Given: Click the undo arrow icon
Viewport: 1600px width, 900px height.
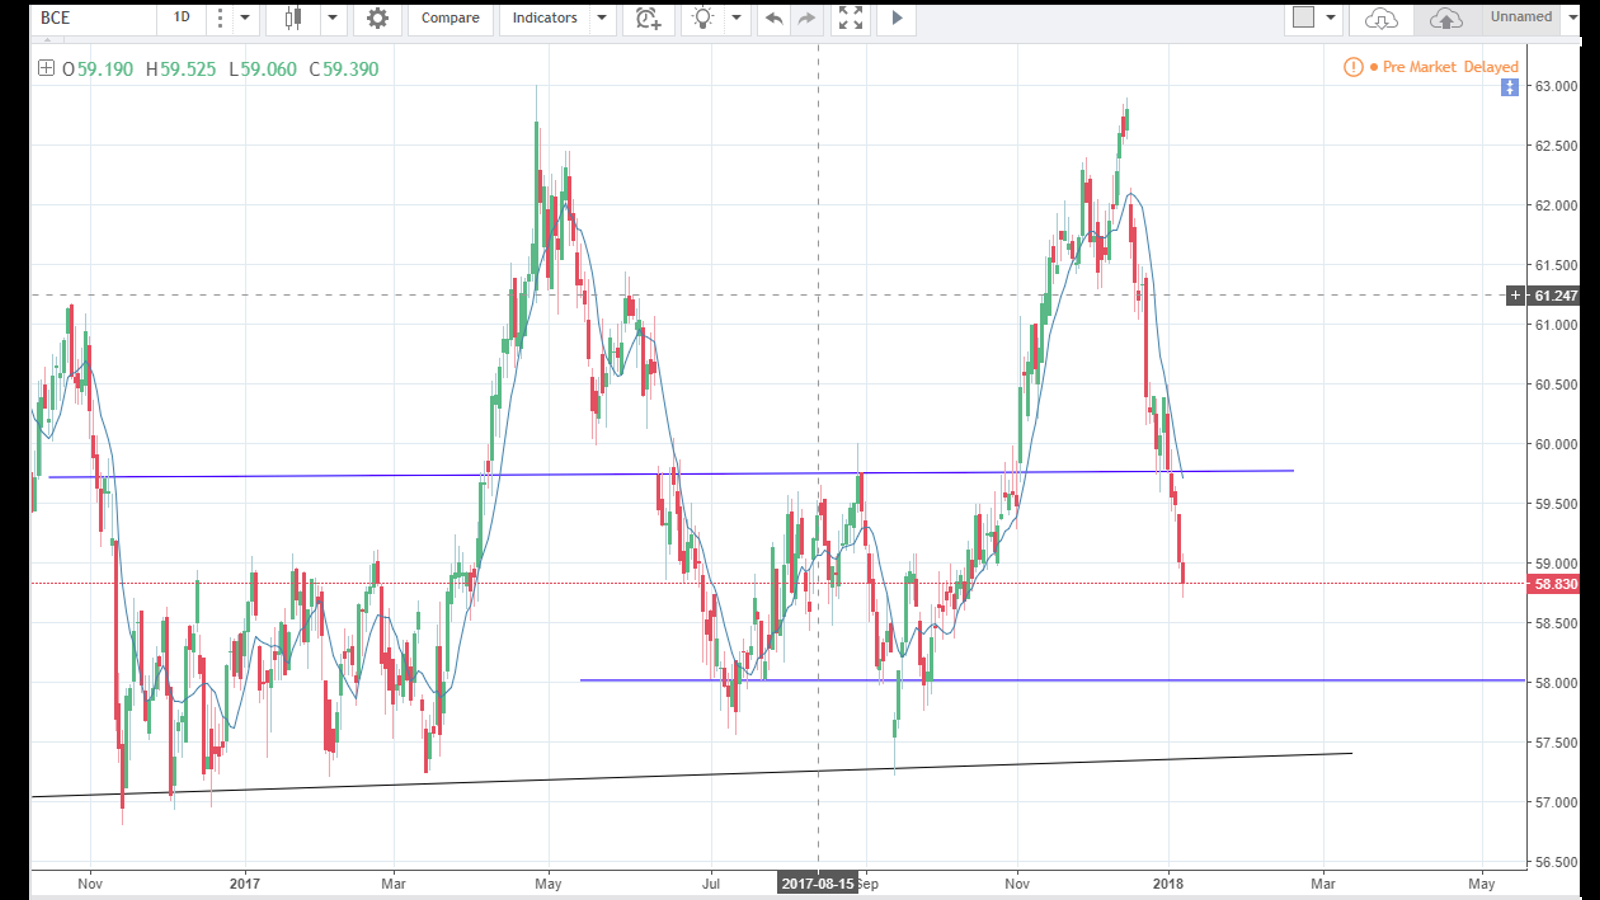Looking at the screenshot, I should 773,18.
